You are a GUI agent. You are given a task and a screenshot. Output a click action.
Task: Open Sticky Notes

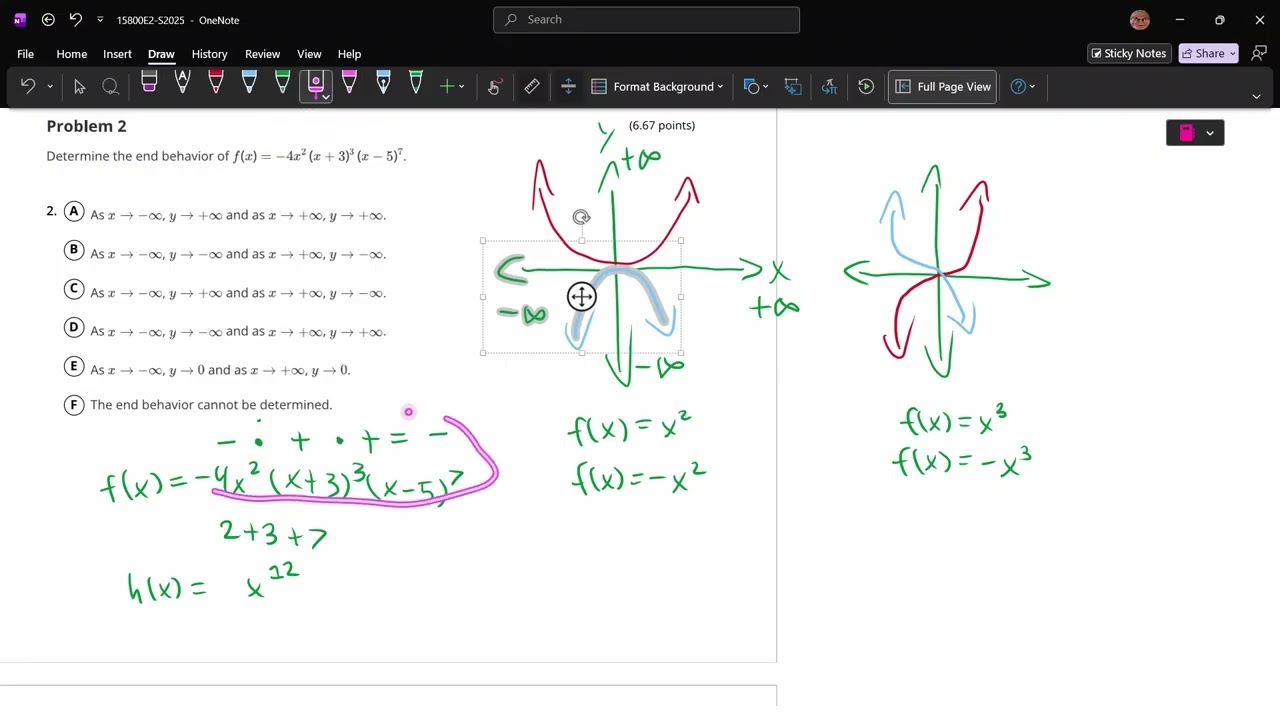tap(1128, 53)
